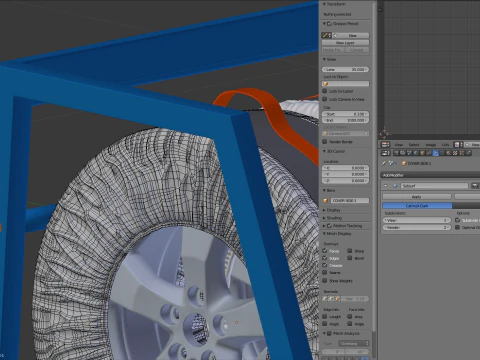Enable the Sharp overlay checkbox

click(x=350, y=251)
